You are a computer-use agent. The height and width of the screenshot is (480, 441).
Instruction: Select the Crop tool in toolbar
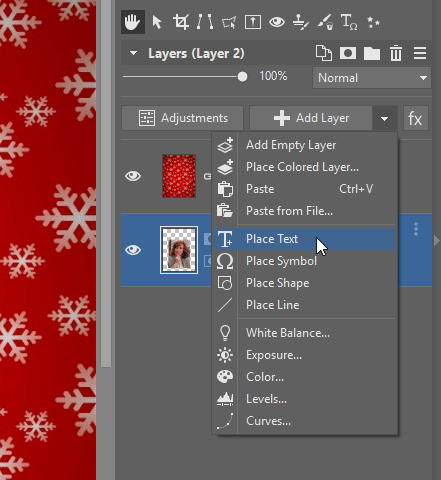pyautogui.click(x=181, y=22)
